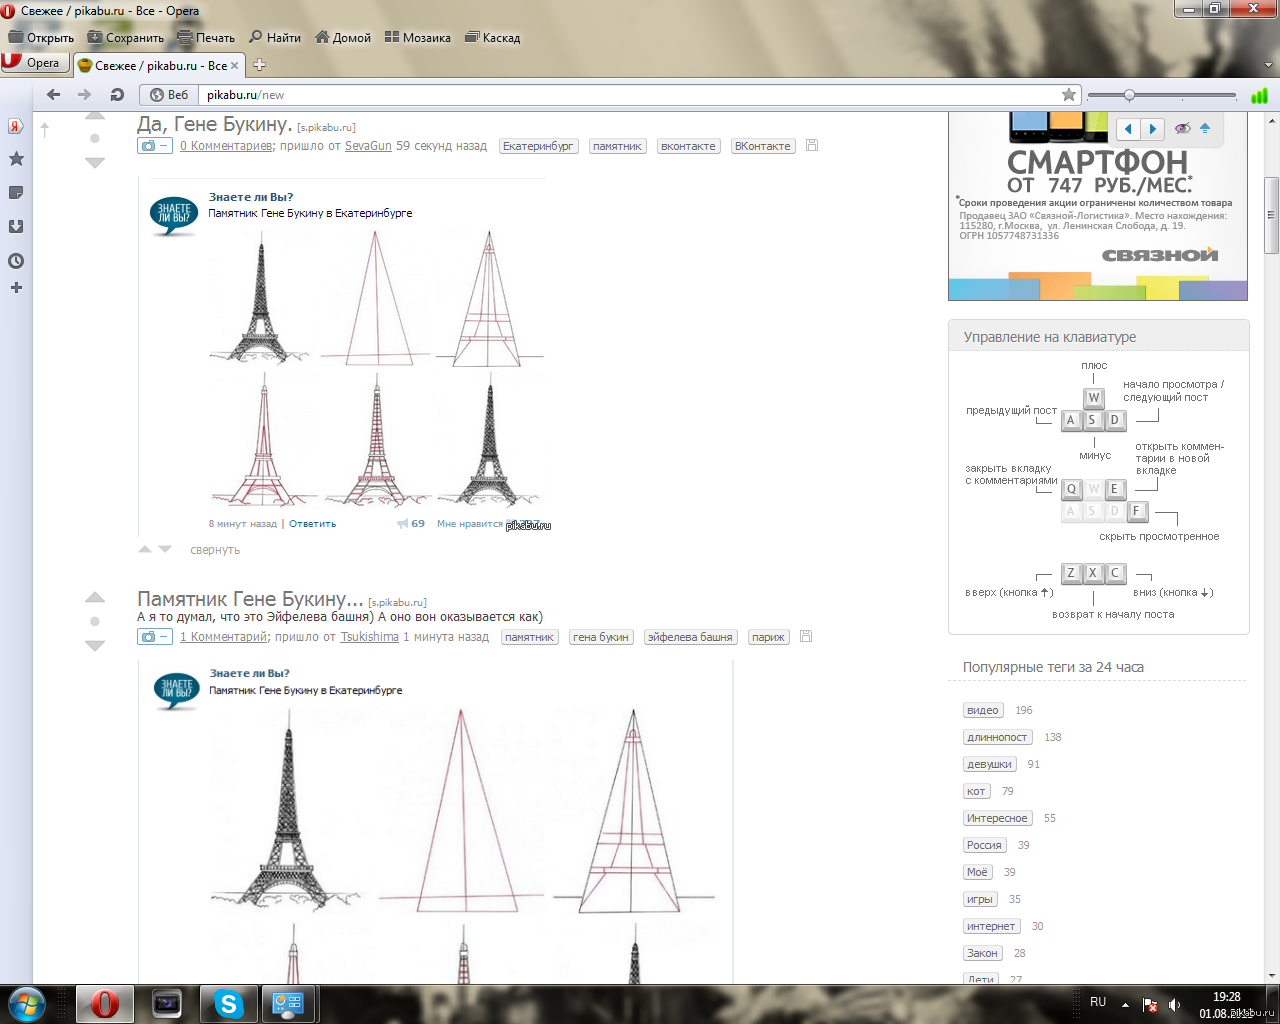Click the zoom slider handle
This screenshot has height=1024, width=1280.
click(x=1129, y=96)
